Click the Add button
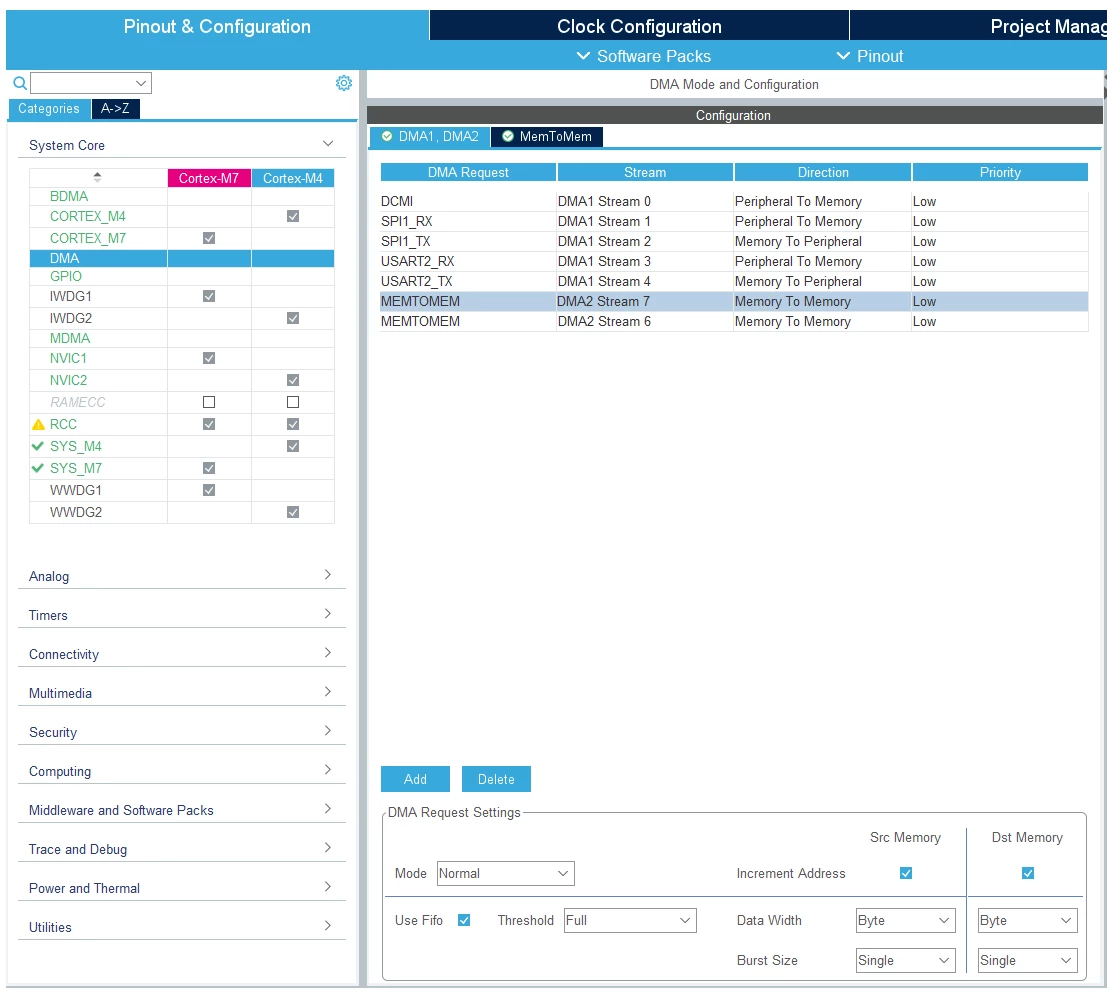Viewport: 1107px width, 993px height. click(415, 779)
